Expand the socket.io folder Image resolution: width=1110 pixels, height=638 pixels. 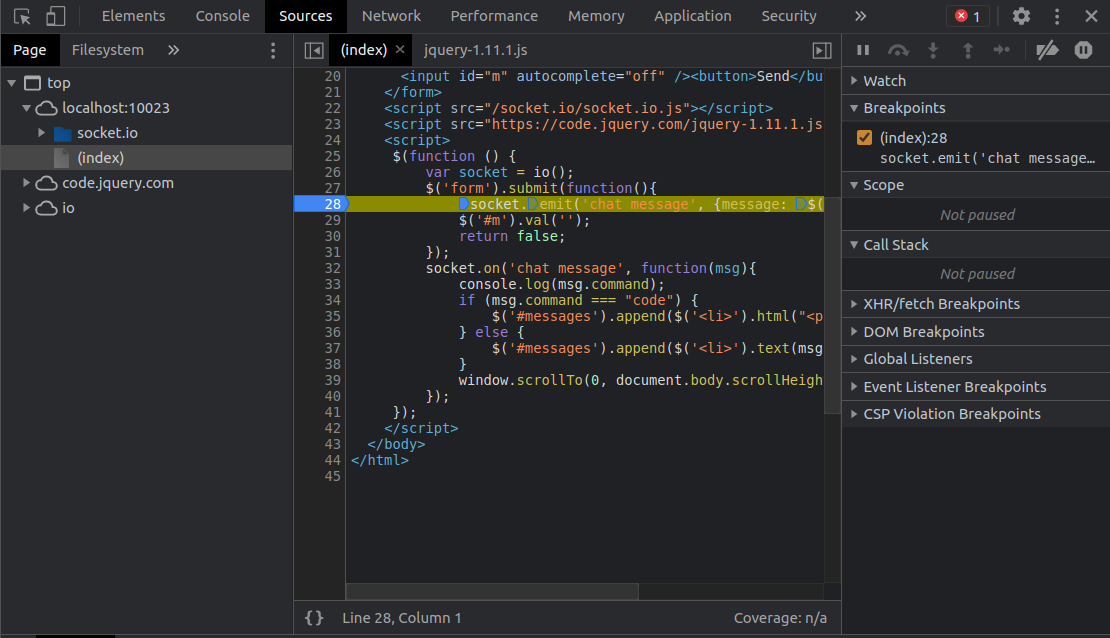point(41,132)
